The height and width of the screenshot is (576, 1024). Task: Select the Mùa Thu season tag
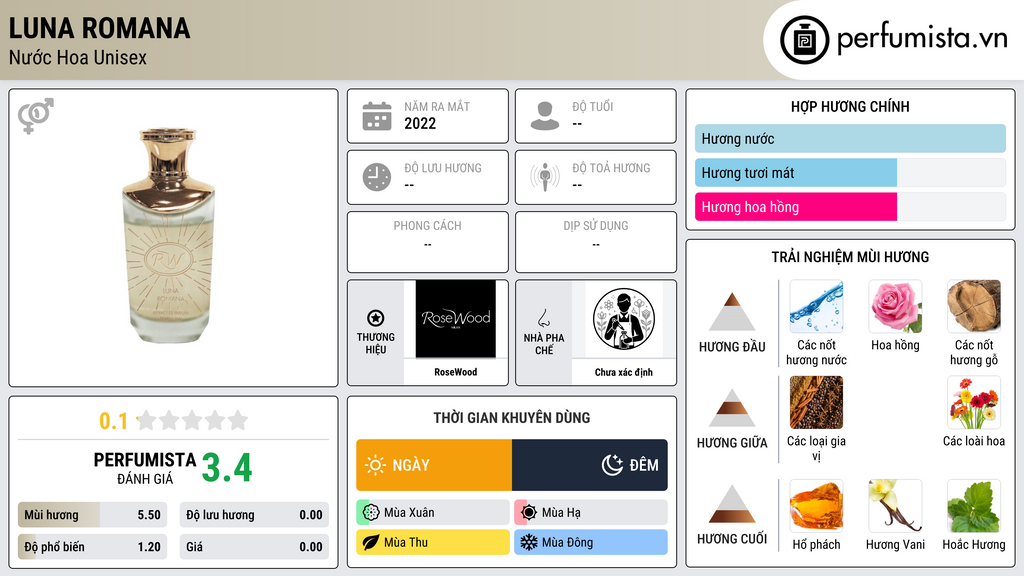433,542
